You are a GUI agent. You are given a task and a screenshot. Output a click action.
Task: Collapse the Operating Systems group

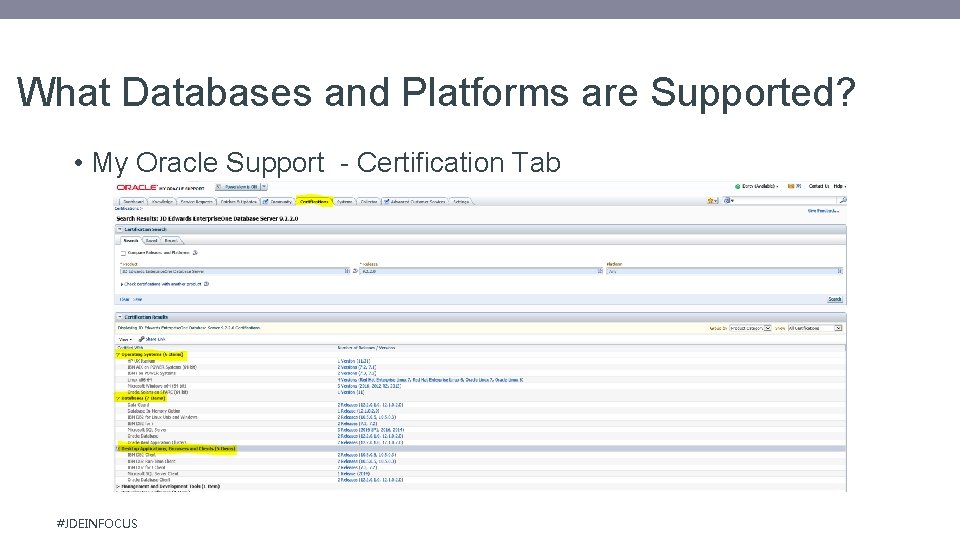(x=118, y=354)
